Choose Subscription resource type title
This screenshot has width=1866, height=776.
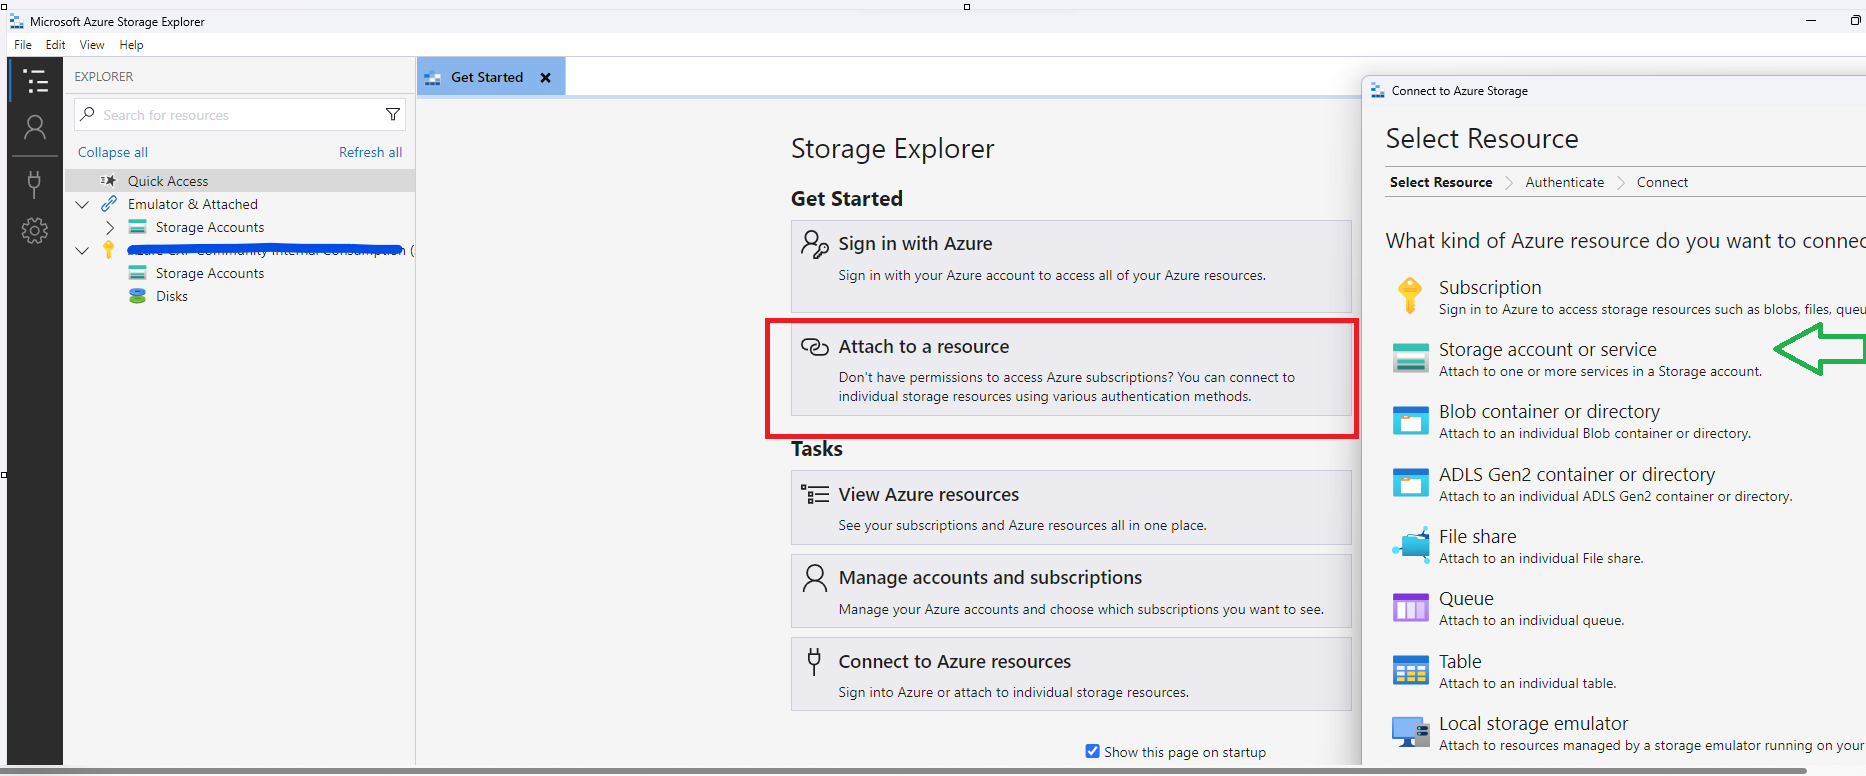(1490, 287)
